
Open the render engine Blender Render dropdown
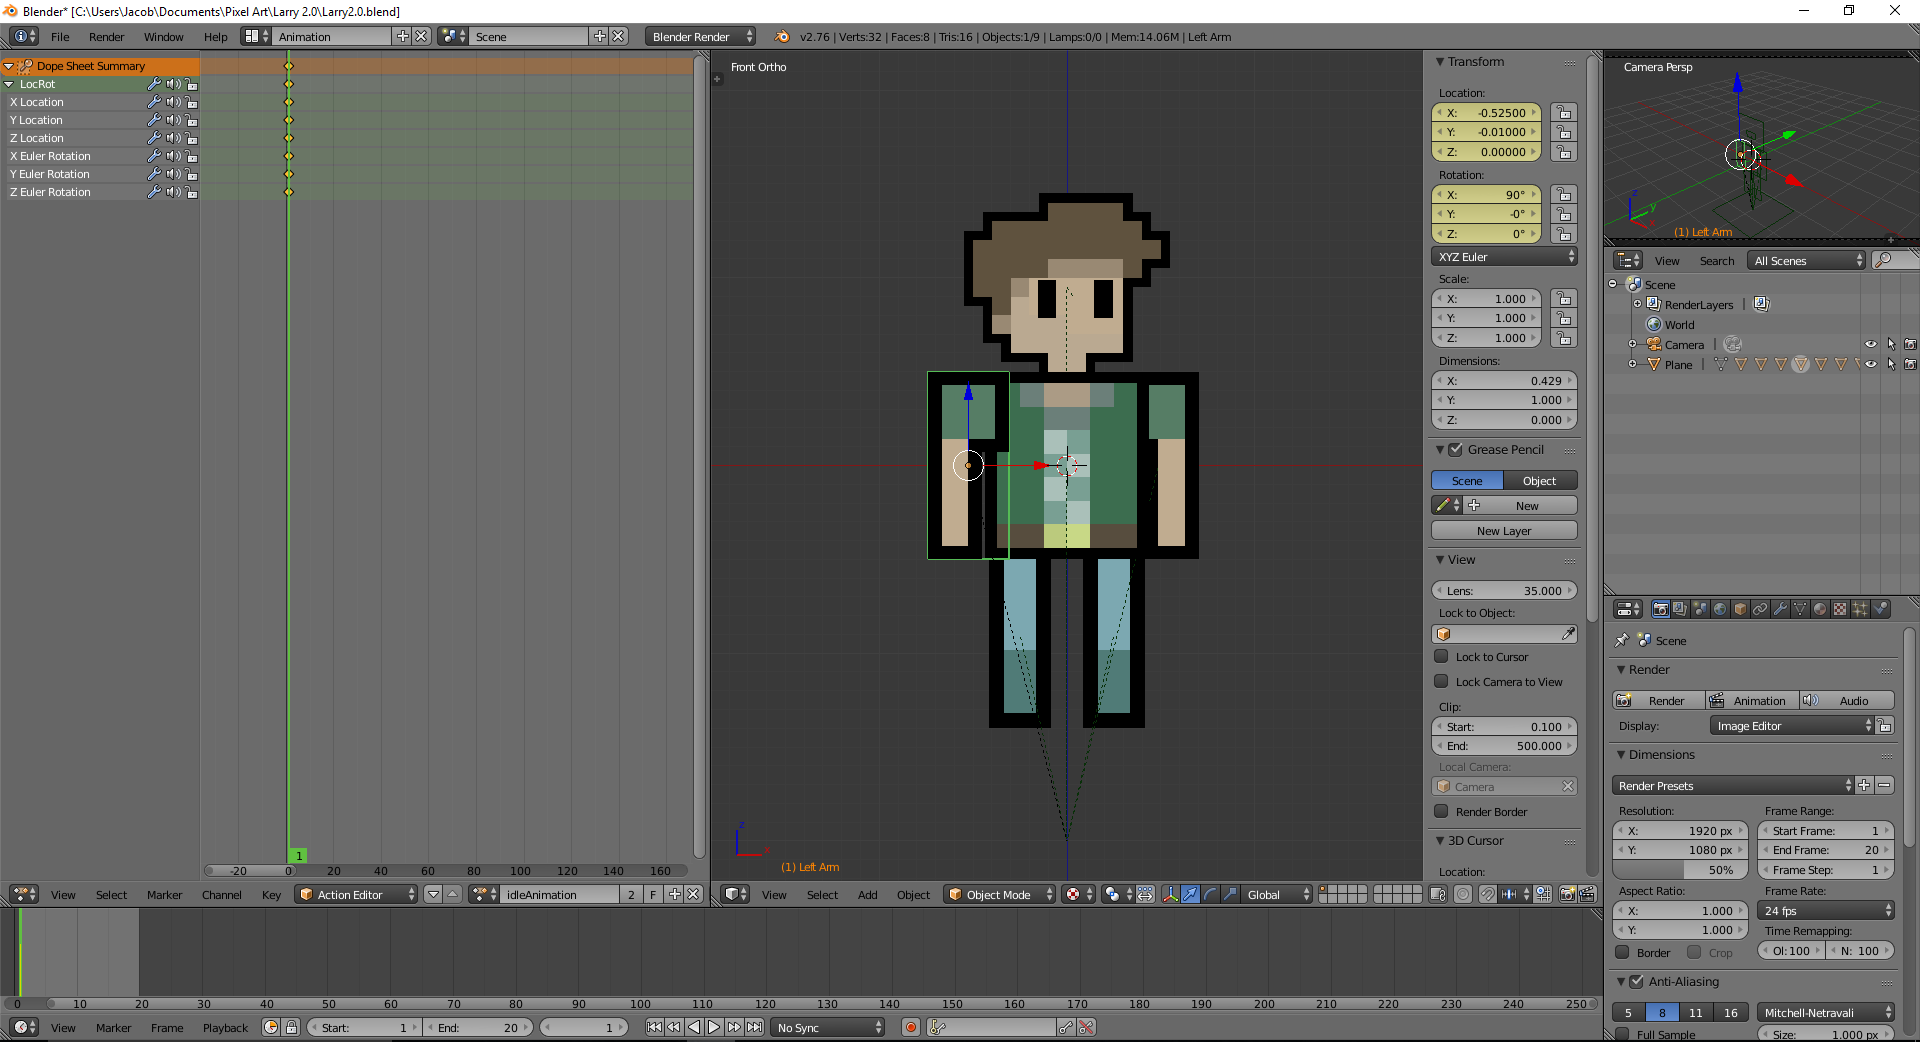pos(700,36)
